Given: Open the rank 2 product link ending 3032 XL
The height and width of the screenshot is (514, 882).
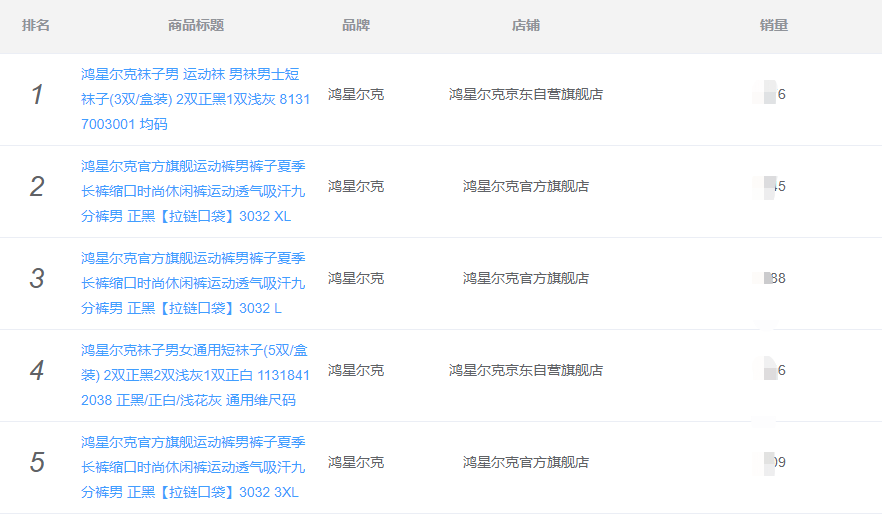Looking at the screenshot, I should 193,191.
